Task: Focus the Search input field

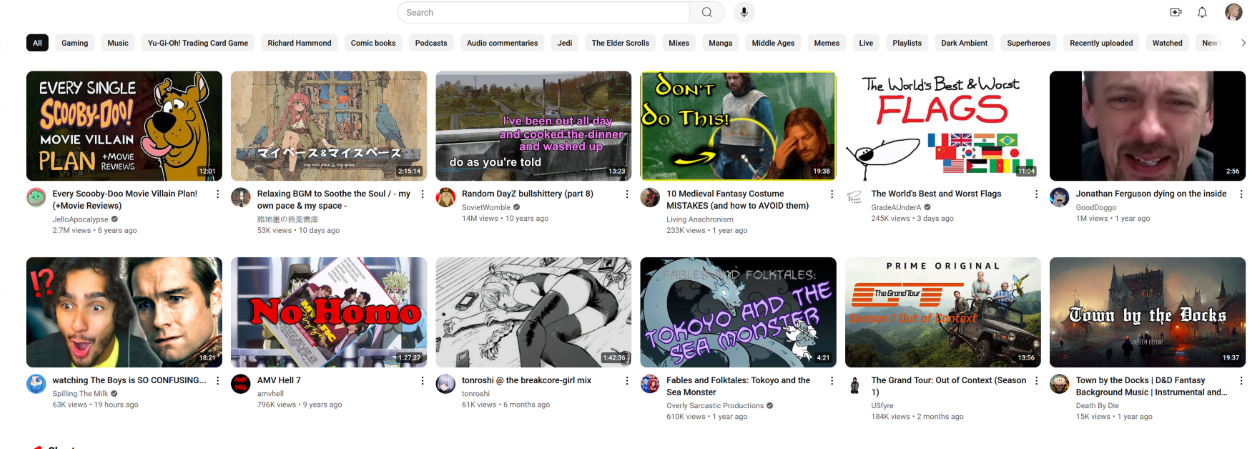Action: 544,12
